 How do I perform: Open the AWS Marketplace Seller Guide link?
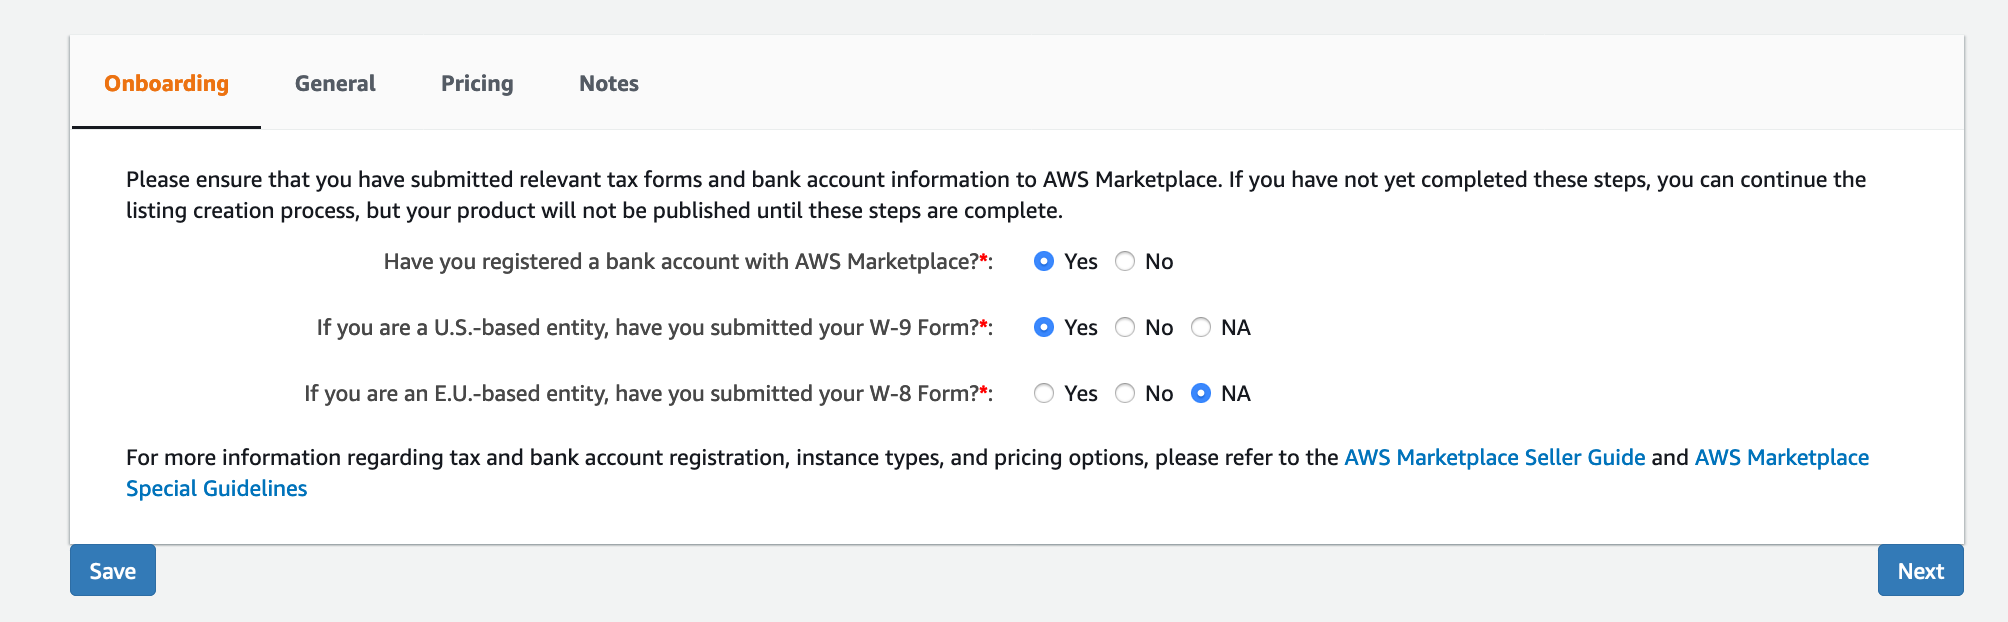(1494, 458)
